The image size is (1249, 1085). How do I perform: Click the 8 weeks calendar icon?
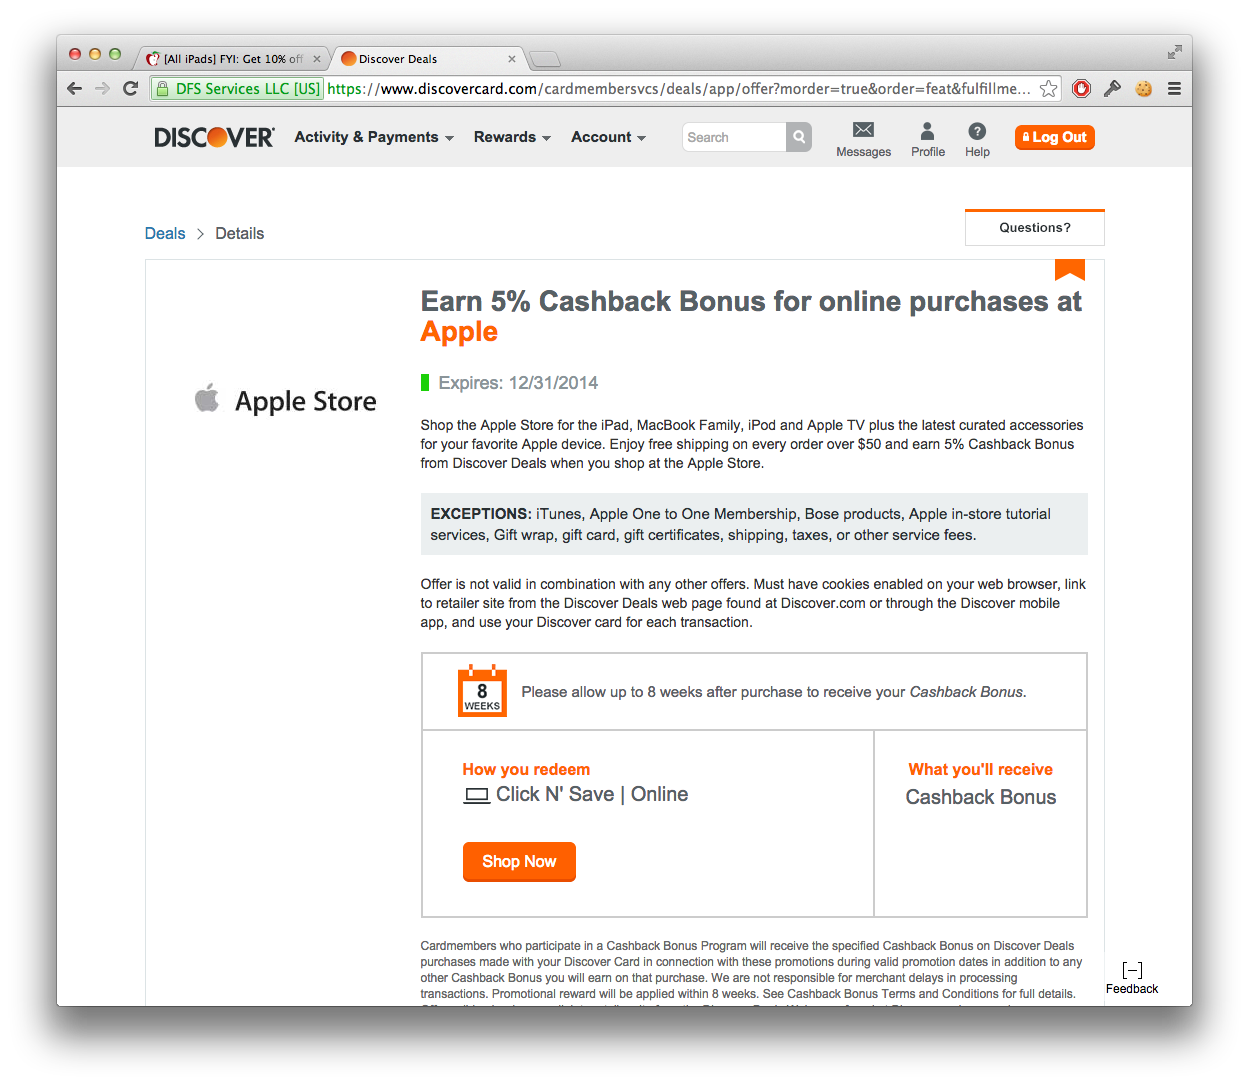point(482,691)
